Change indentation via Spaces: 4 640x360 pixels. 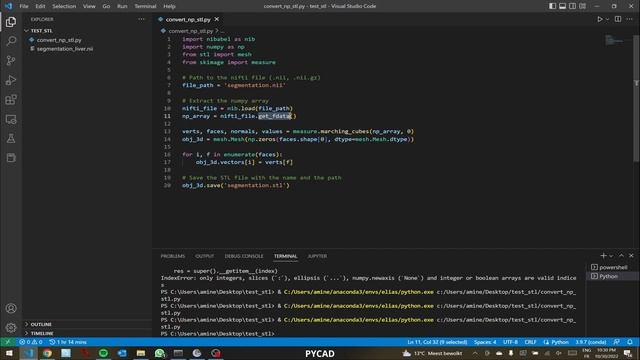[x=485, y=342]
